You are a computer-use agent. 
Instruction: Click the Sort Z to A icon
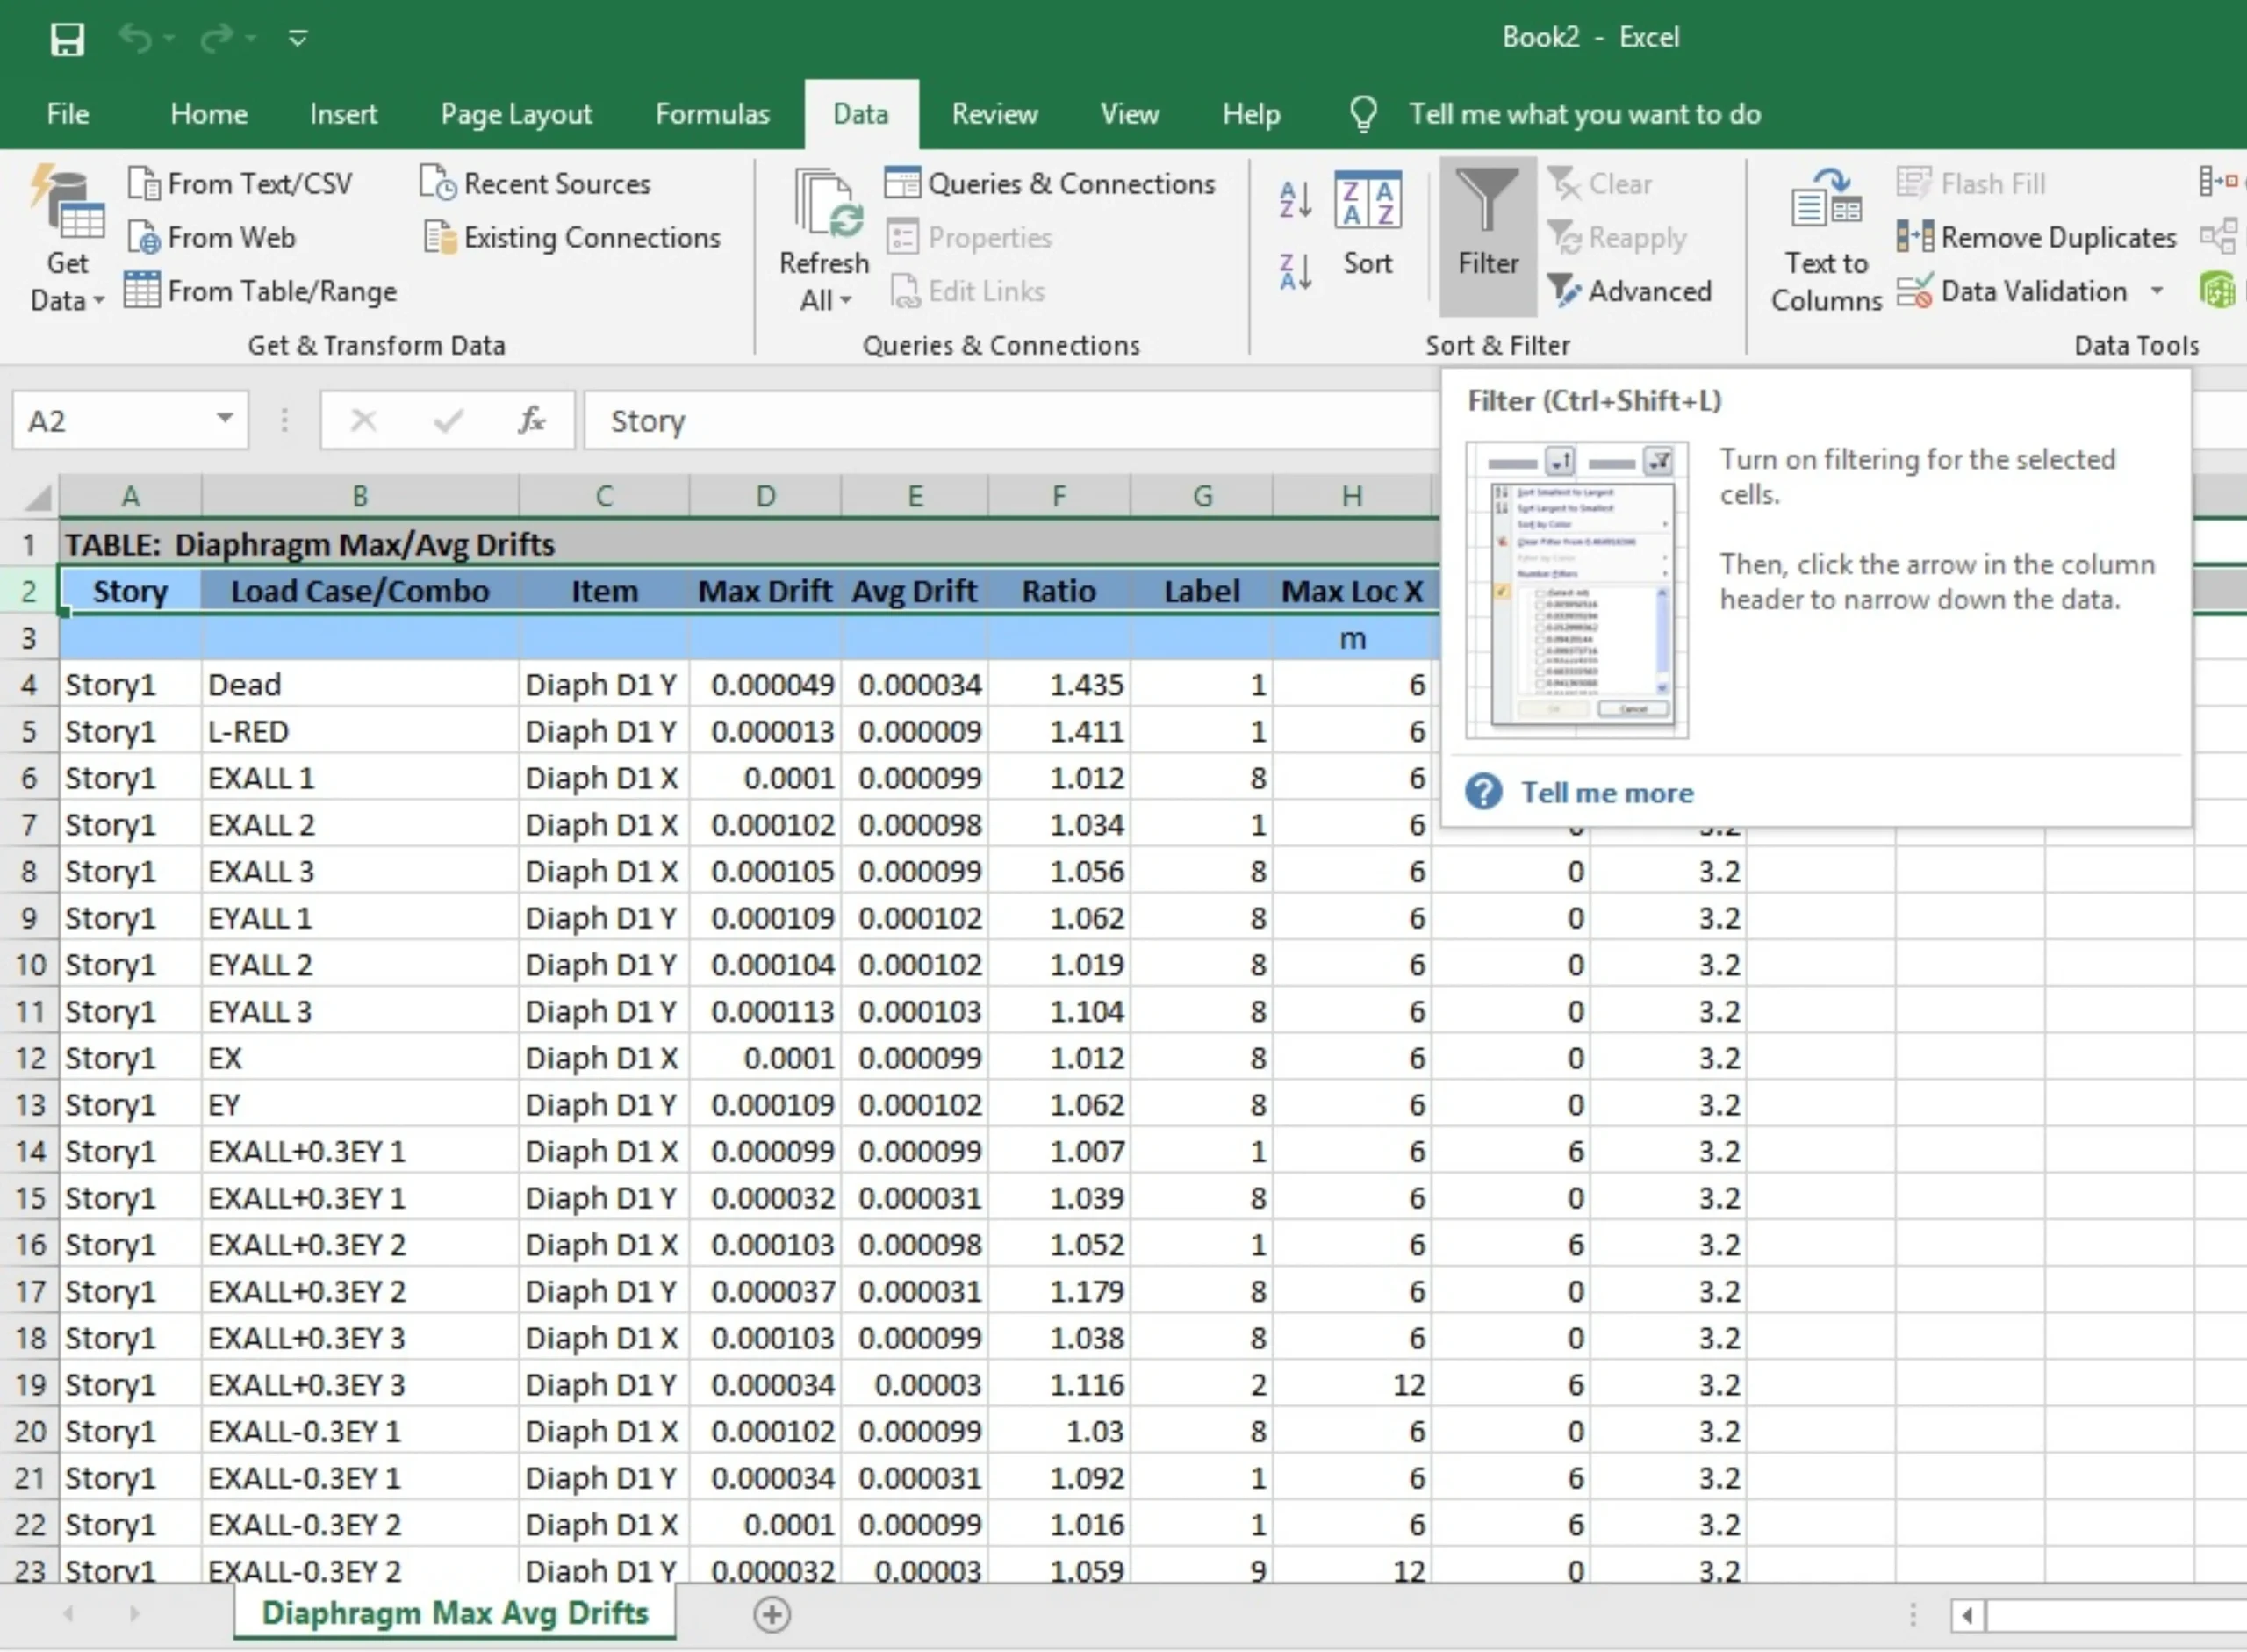(1296, 271)
